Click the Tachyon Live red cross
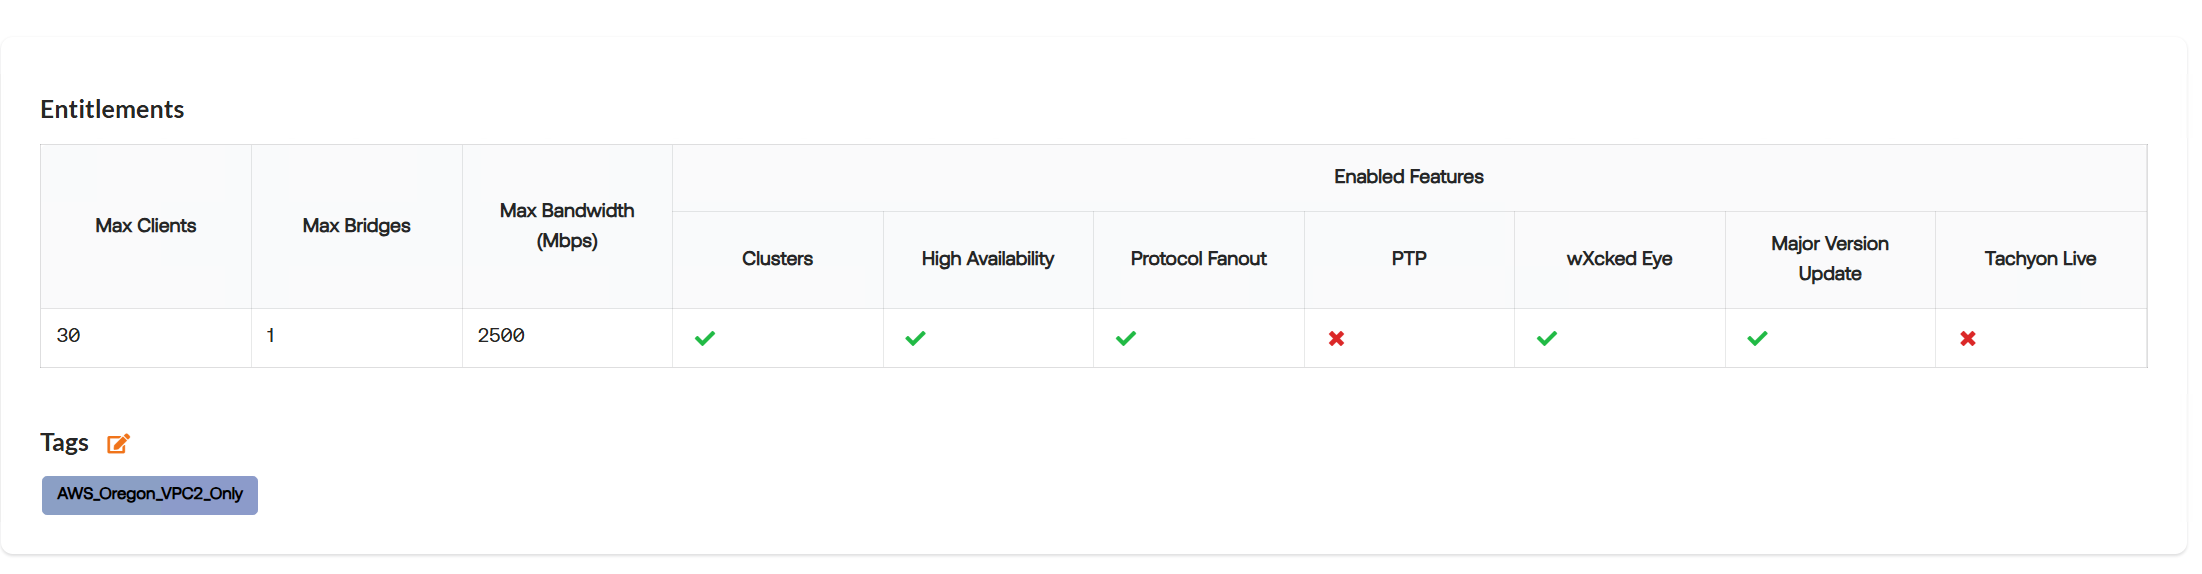2202x574 pixels. pos(1968,338)
